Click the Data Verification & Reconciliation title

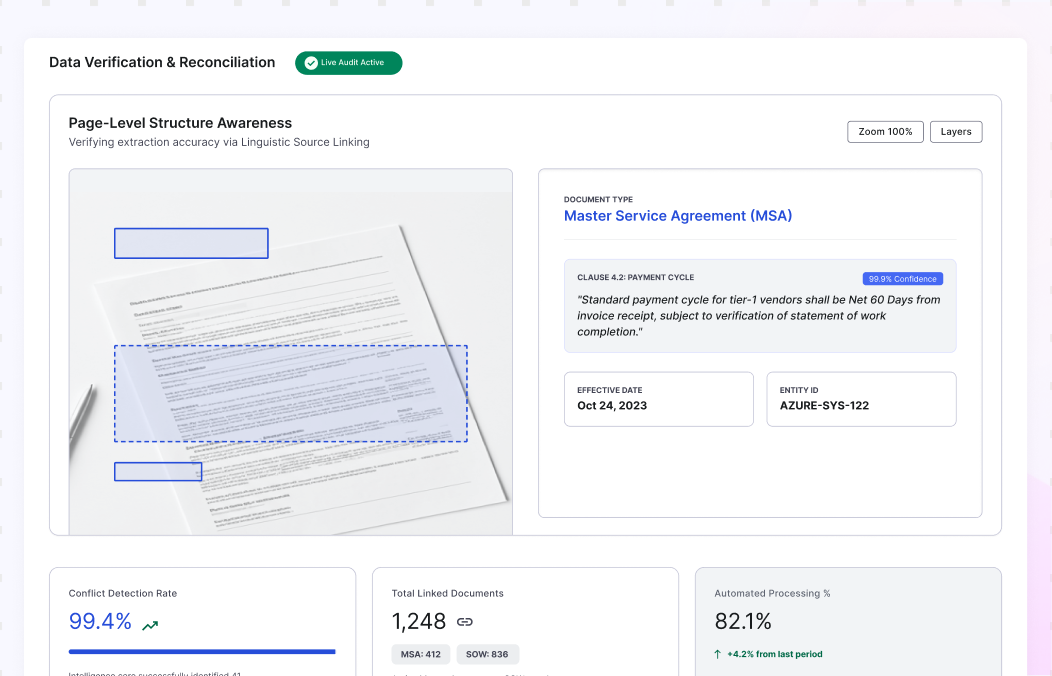162,62
